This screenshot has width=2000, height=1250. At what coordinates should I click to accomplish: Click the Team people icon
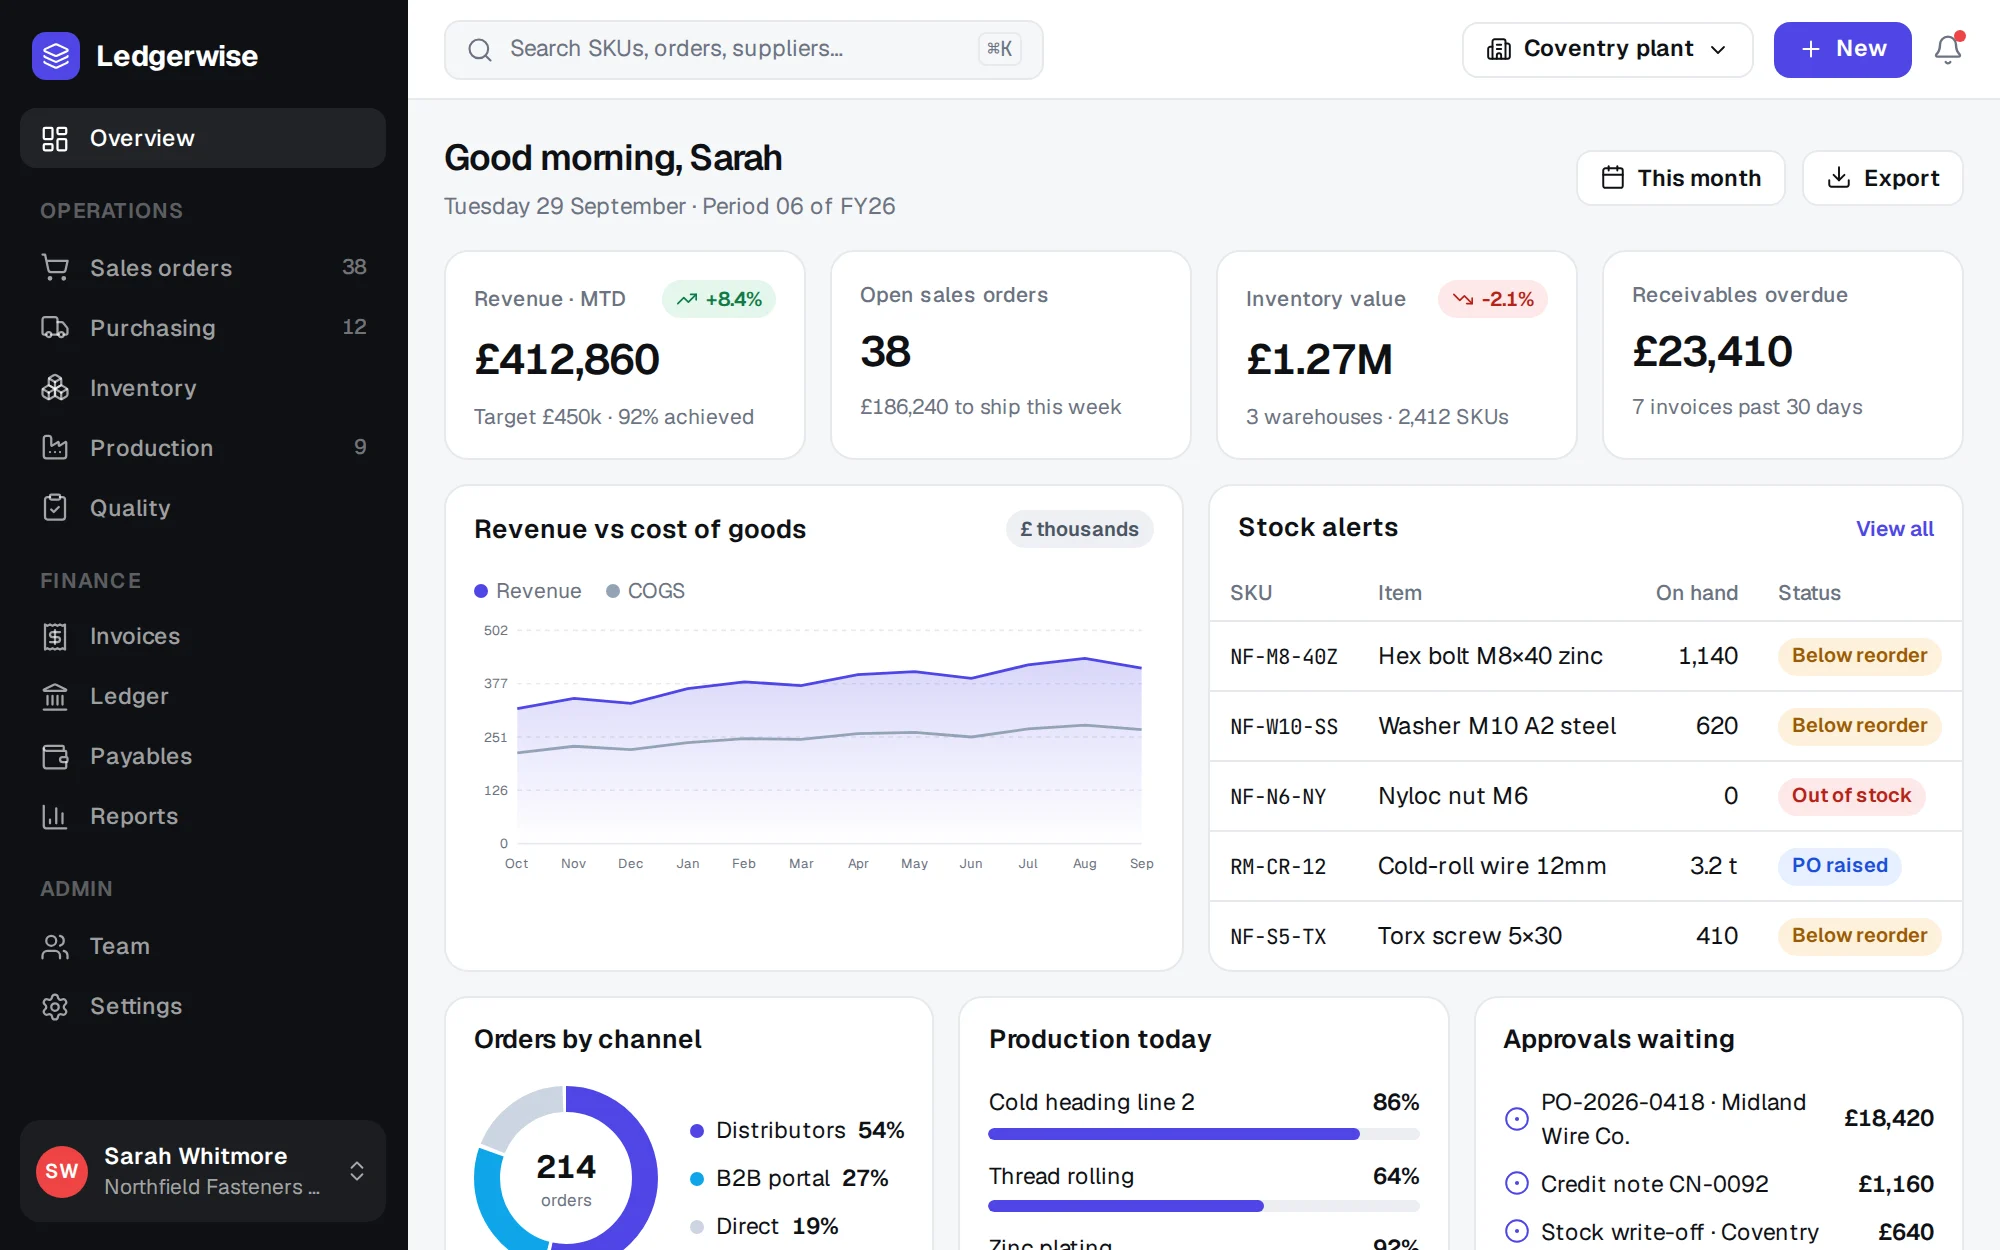coord(55,946)
